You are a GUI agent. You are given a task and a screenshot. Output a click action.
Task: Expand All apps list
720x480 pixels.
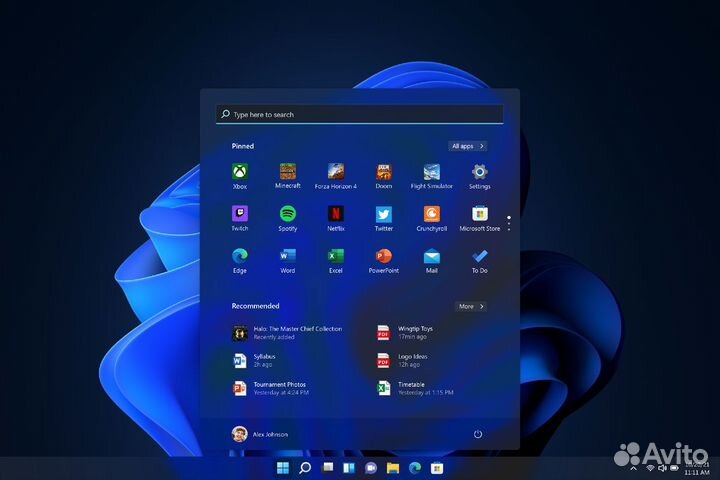[467, 146]
